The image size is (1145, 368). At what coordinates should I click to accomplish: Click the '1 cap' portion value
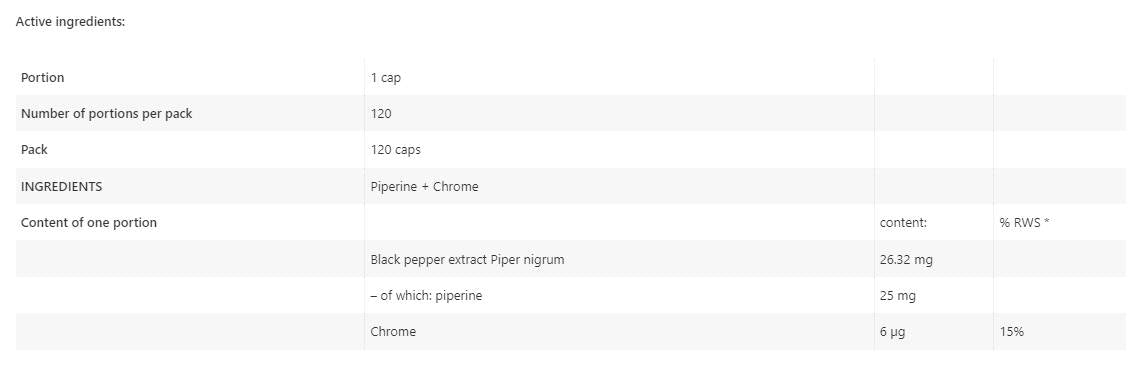[386, 77]
